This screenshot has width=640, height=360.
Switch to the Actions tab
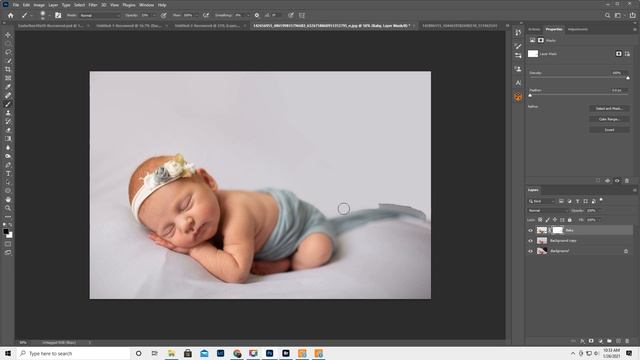[534, 29]
